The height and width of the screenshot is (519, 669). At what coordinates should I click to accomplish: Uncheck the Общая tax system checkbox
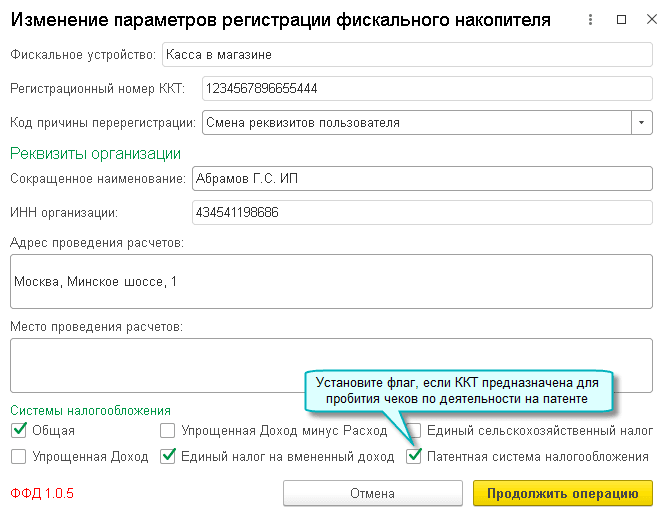pyautogui.click(x=18, y=431)
